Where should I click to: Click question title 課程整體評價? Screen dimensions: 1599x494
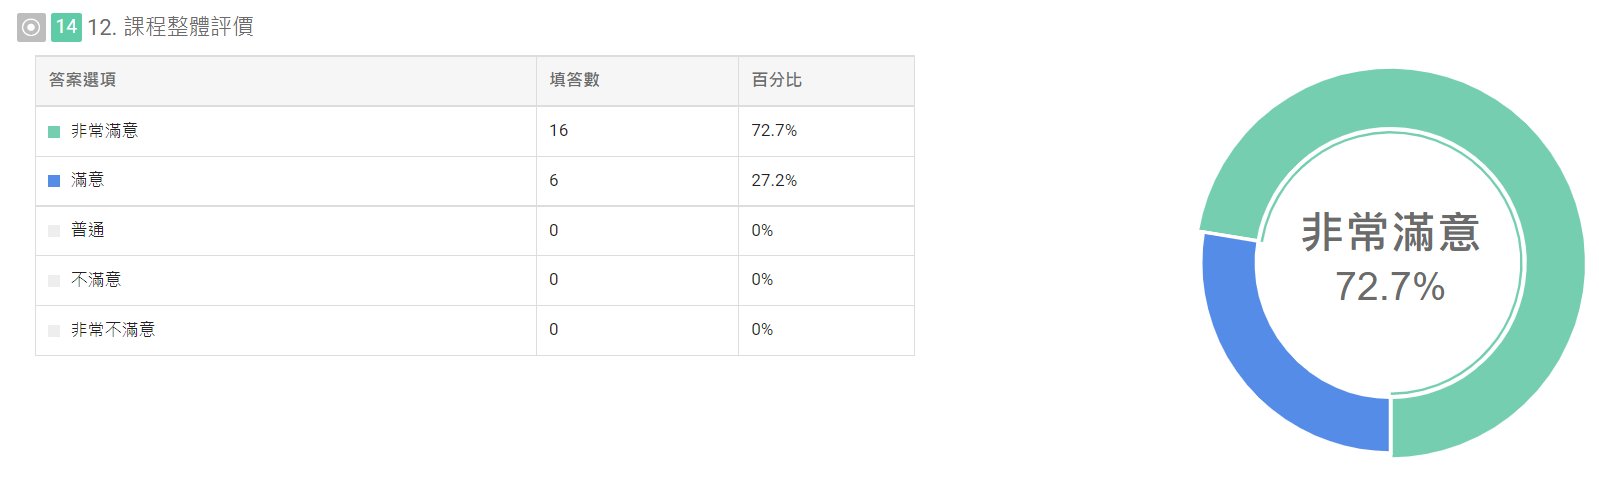[188, 27]
